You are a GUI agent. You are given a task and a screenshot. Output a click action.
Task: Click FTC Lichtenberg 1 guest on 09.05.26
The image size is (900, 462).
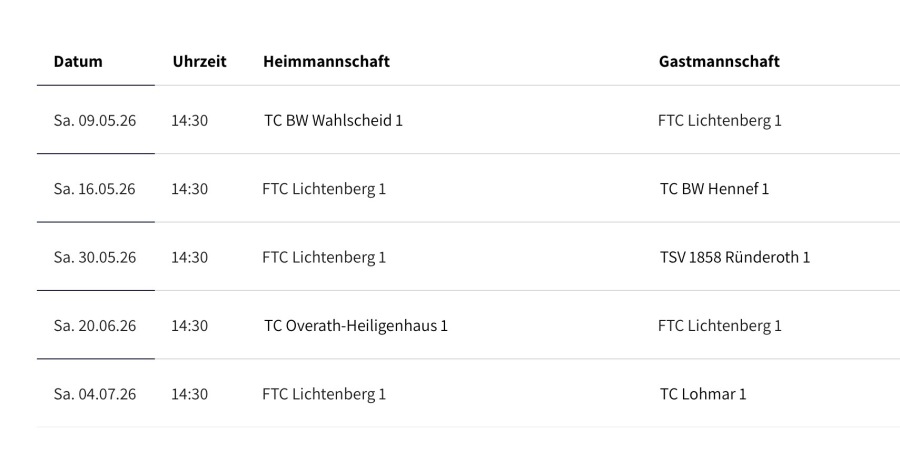click(719, 120)
